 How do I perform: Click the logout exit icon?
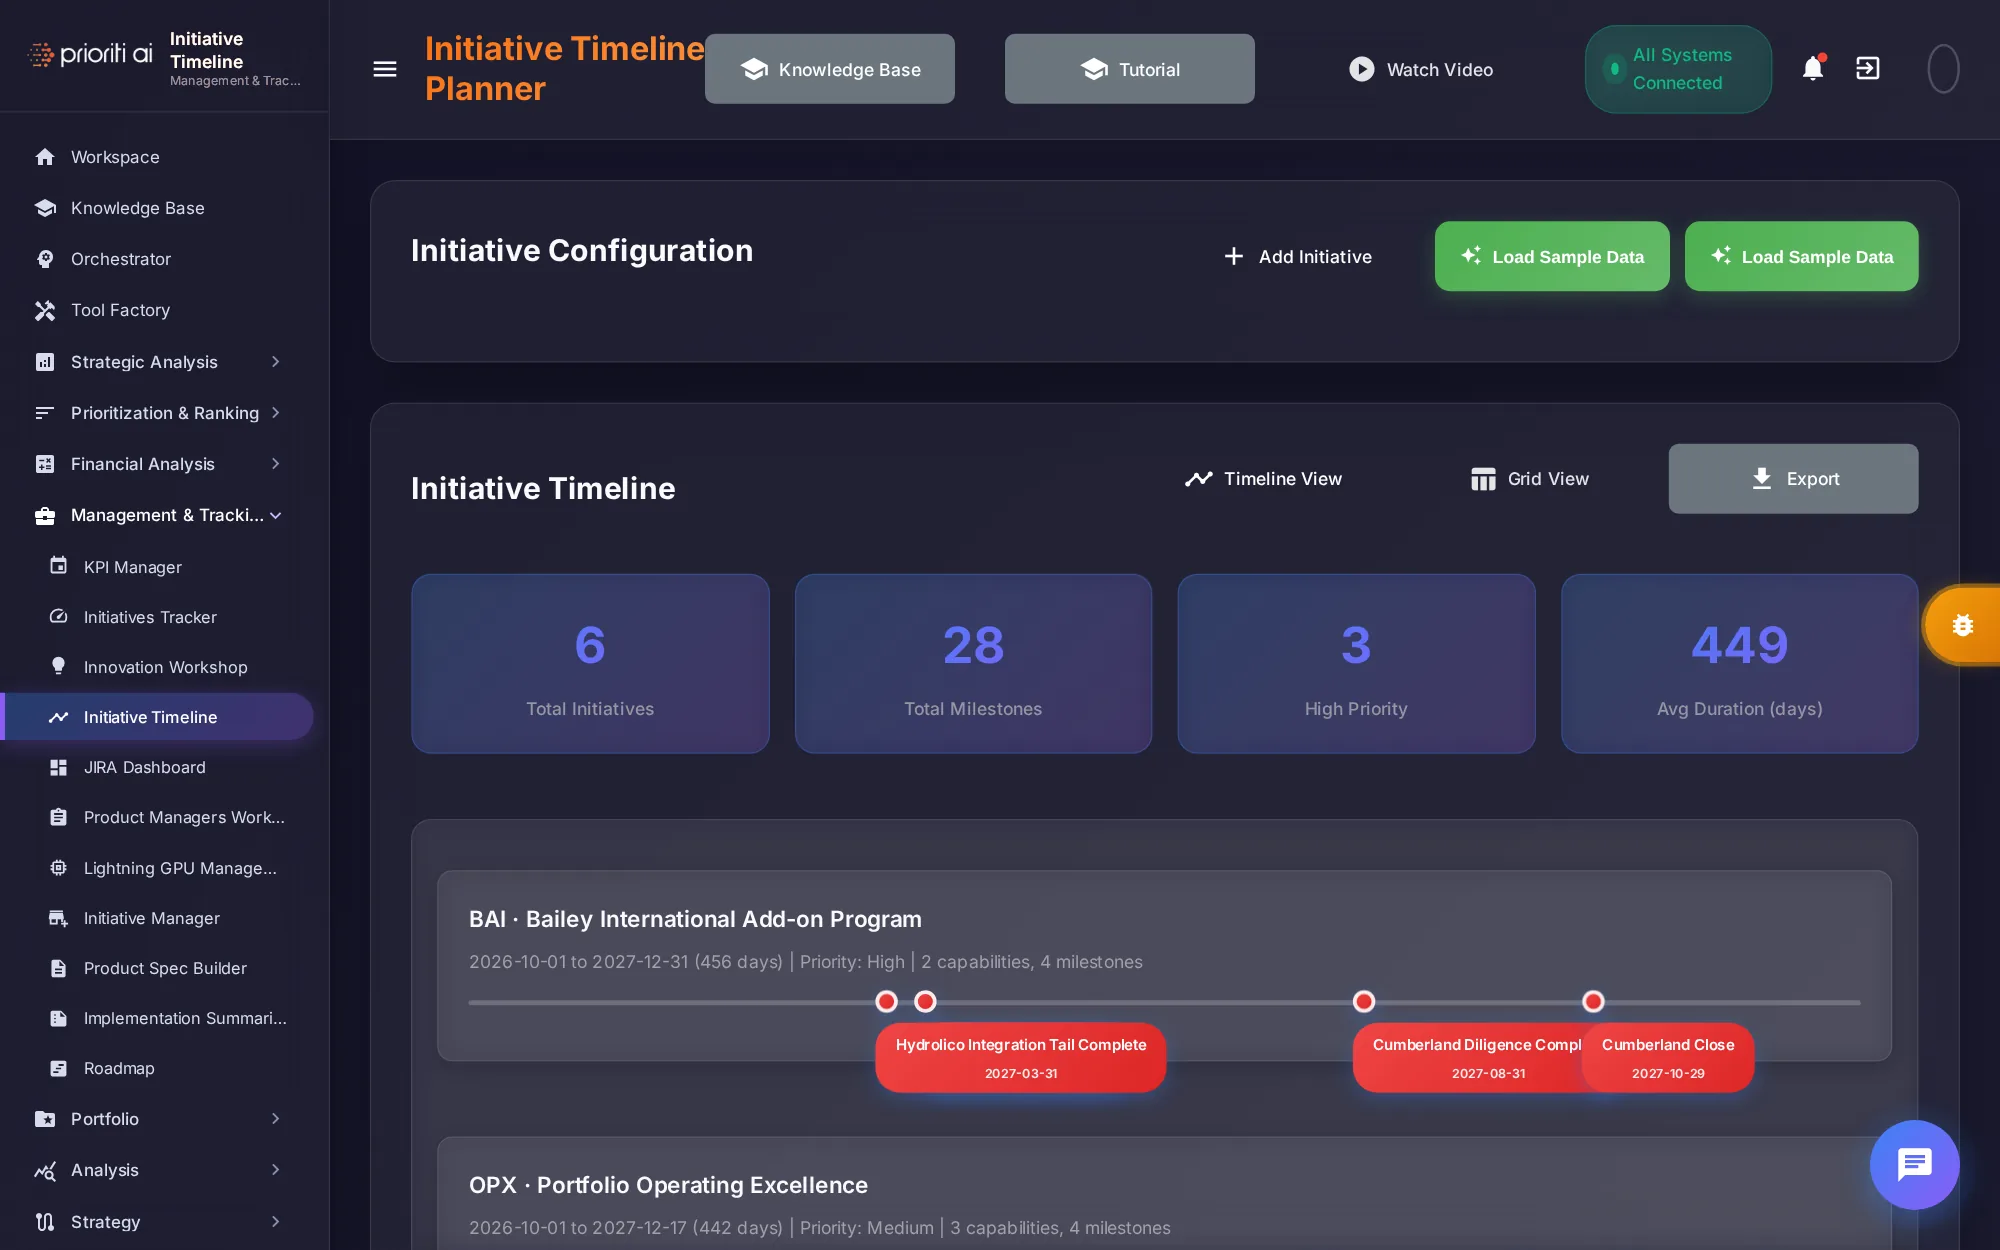pyautogui.click(x=1868, y=68)
